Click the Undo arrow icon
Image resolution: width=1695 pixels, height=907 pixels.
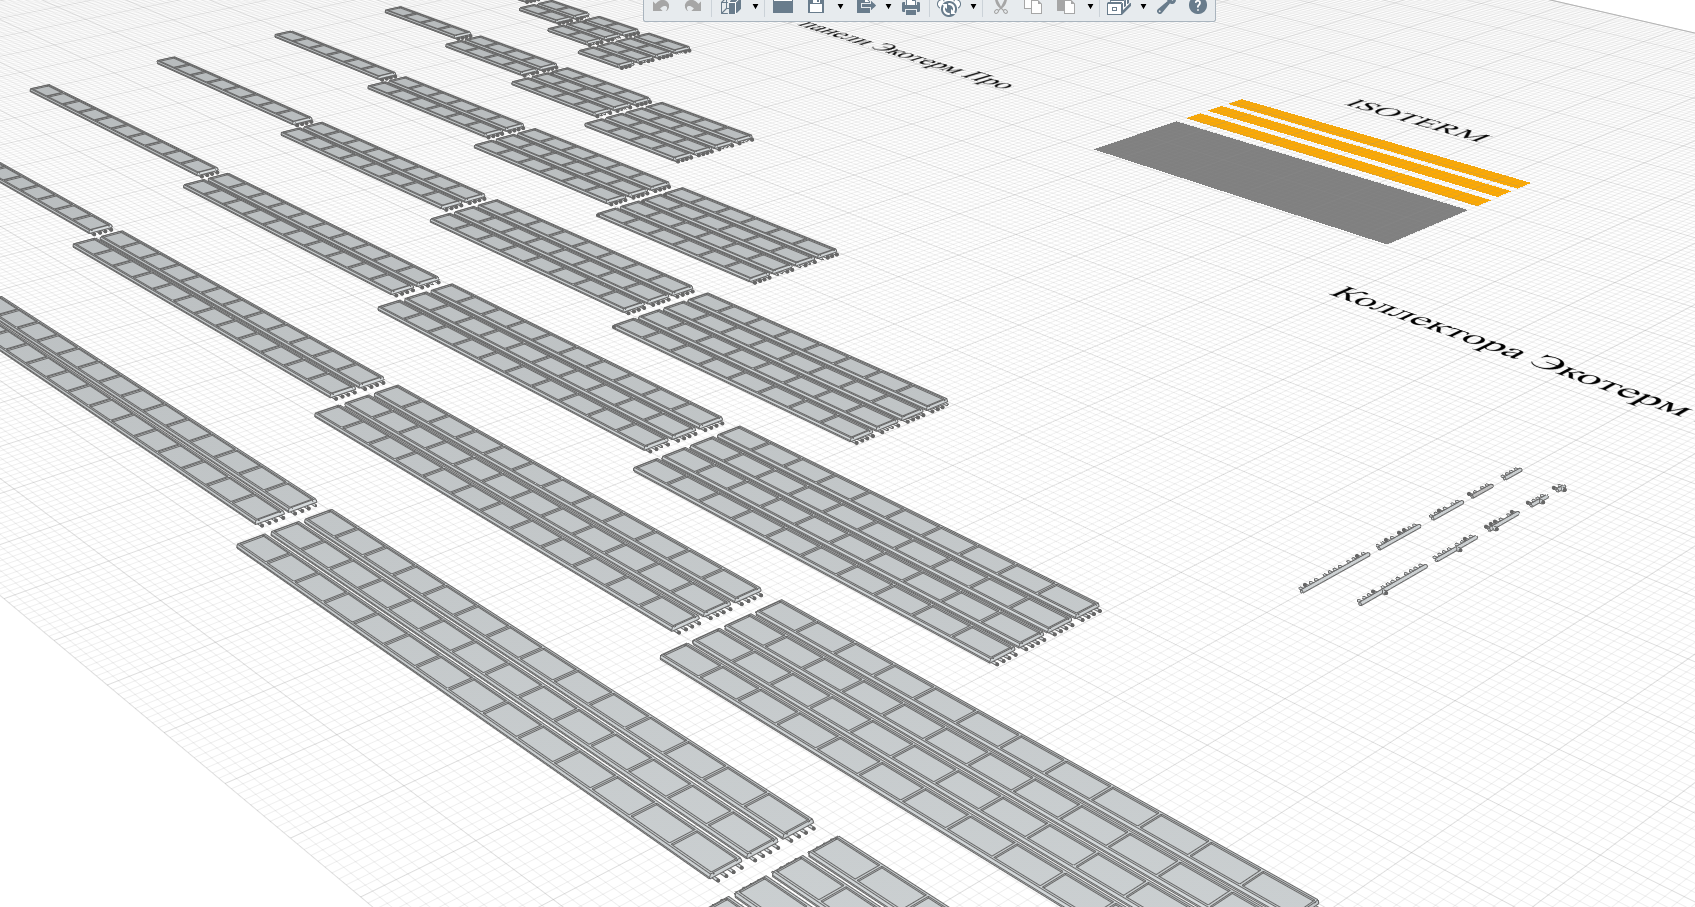pos(660,7)
